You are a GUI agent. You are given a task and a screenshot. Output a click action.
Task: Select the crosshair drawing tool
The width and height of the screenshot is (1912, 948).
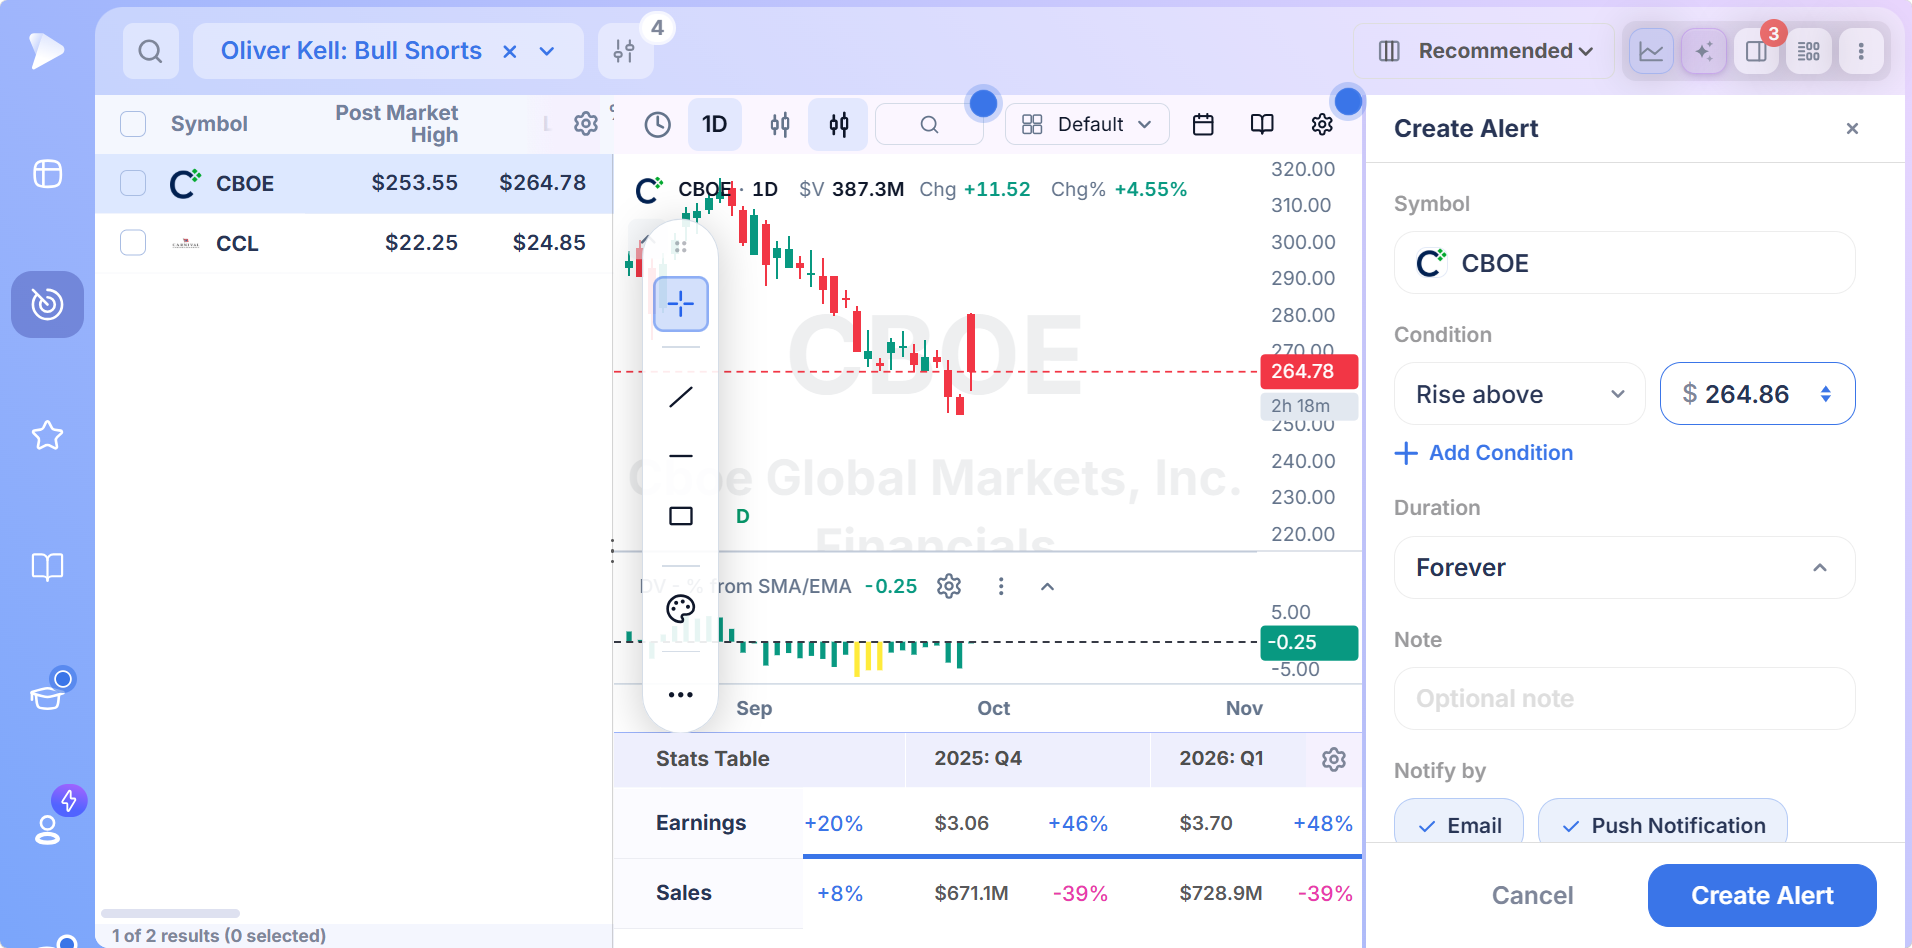[681, 304]
